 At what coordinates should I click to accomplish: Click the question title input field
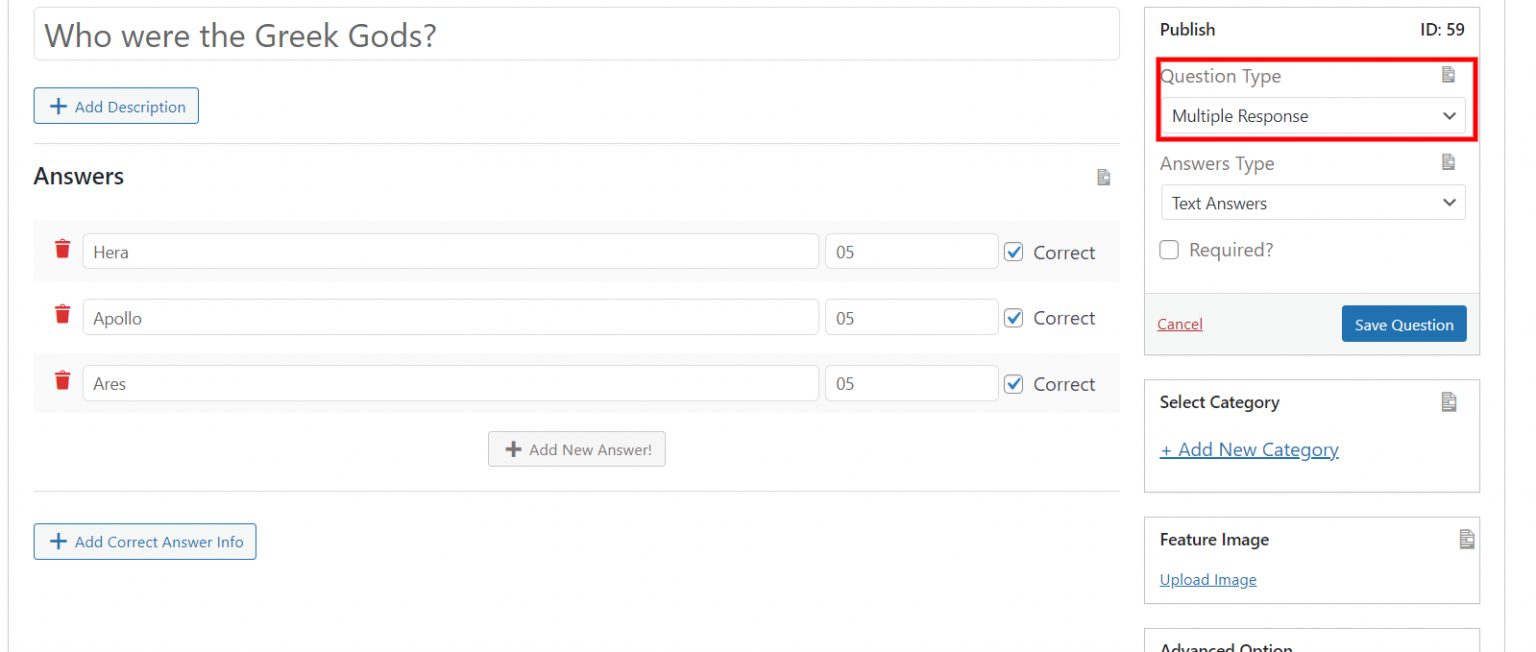[576, 35]
